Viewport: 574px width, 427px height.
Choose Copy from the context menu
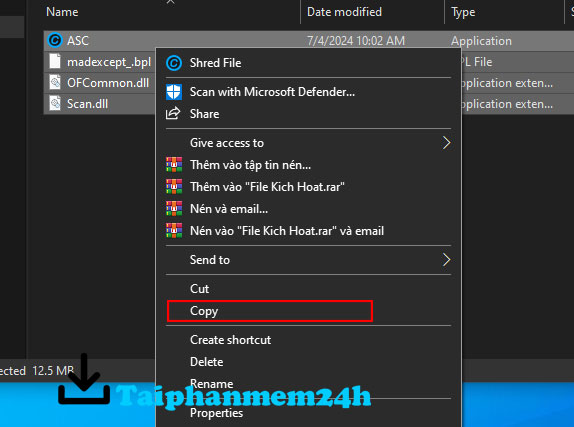point(204,311)
